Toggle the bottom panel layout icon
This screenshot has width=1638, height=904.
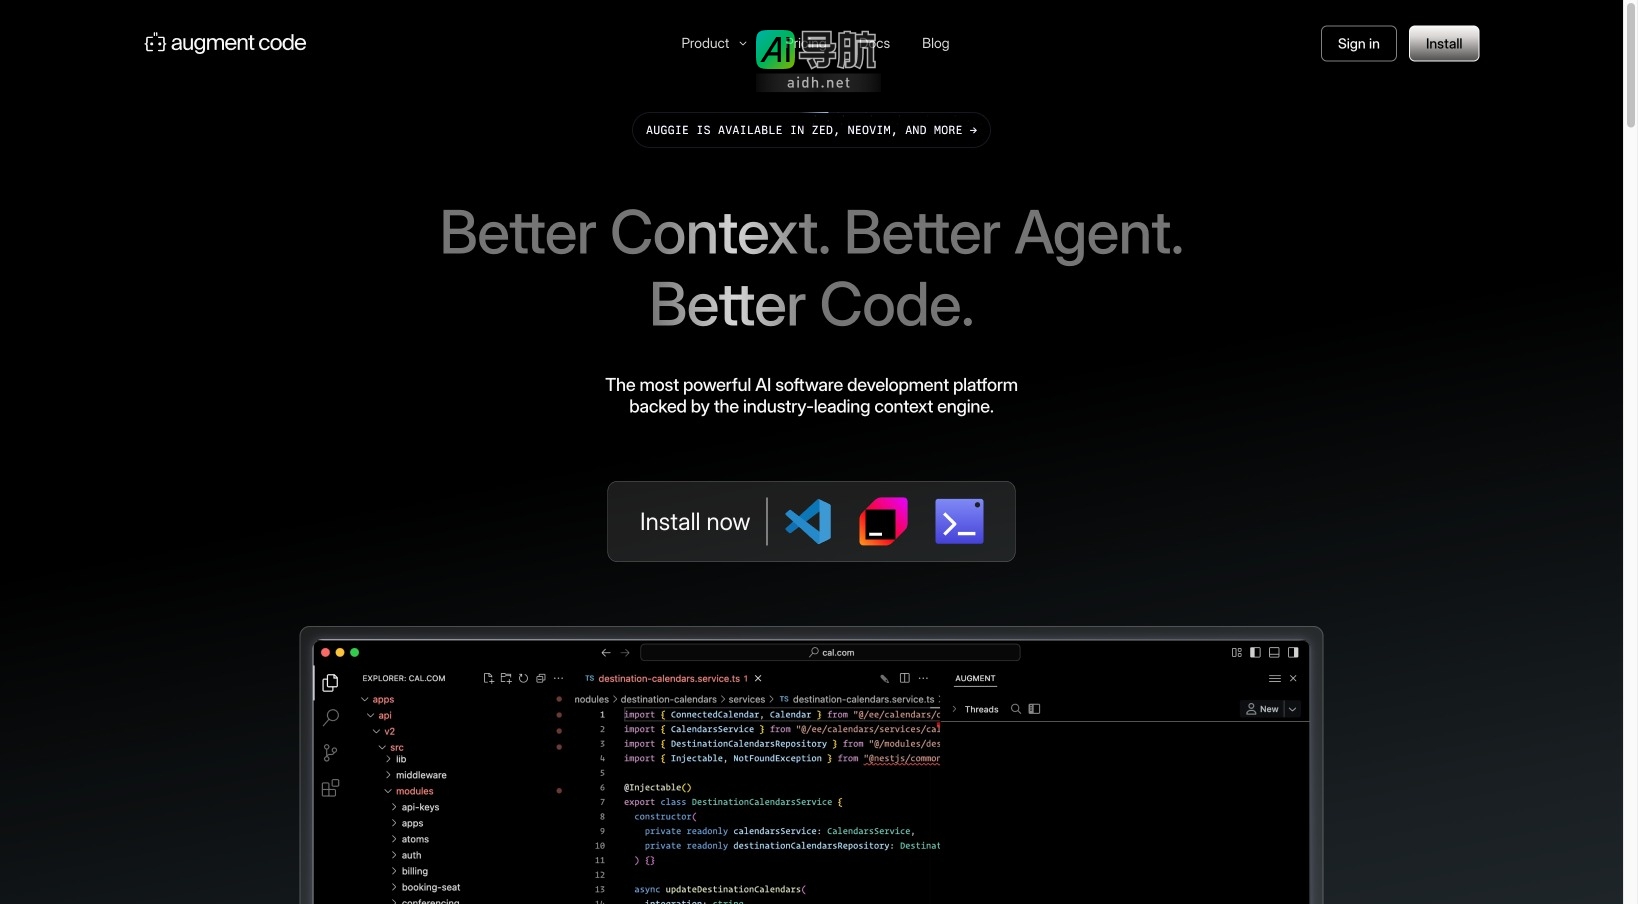1274,652
